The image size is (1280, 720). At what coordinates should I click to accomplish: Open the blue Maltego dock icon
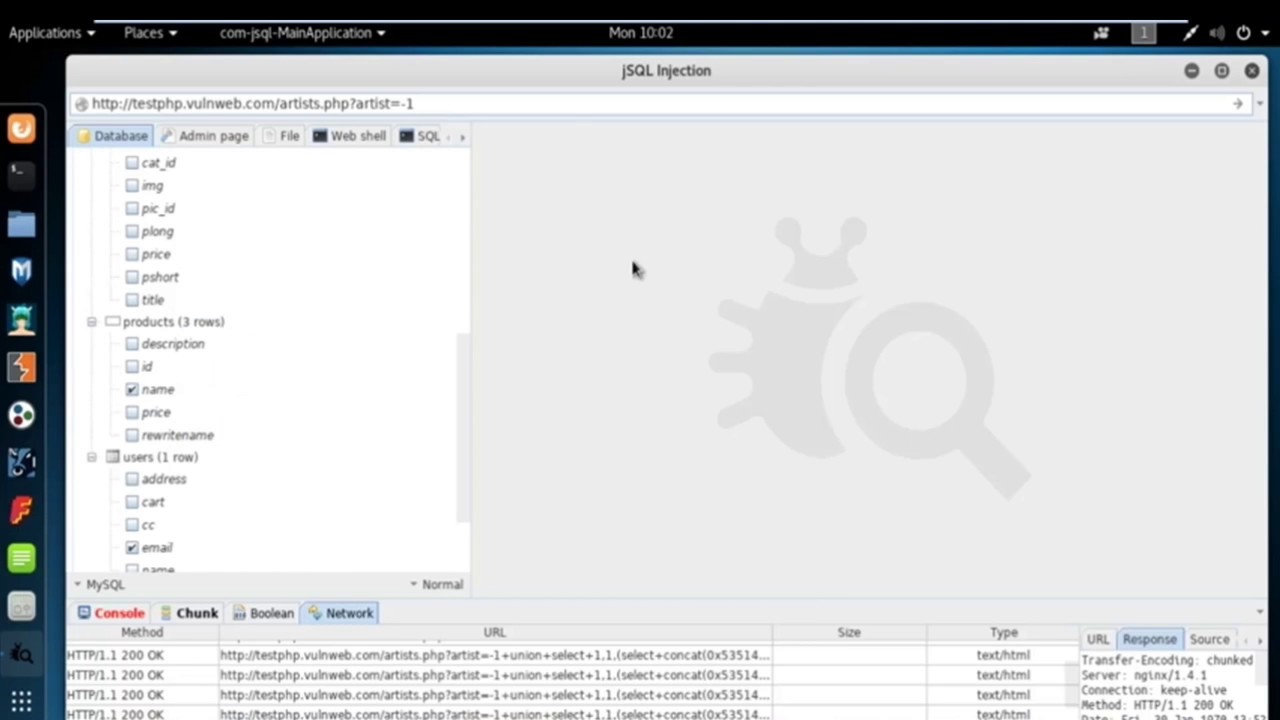click(x=21, y=462)
